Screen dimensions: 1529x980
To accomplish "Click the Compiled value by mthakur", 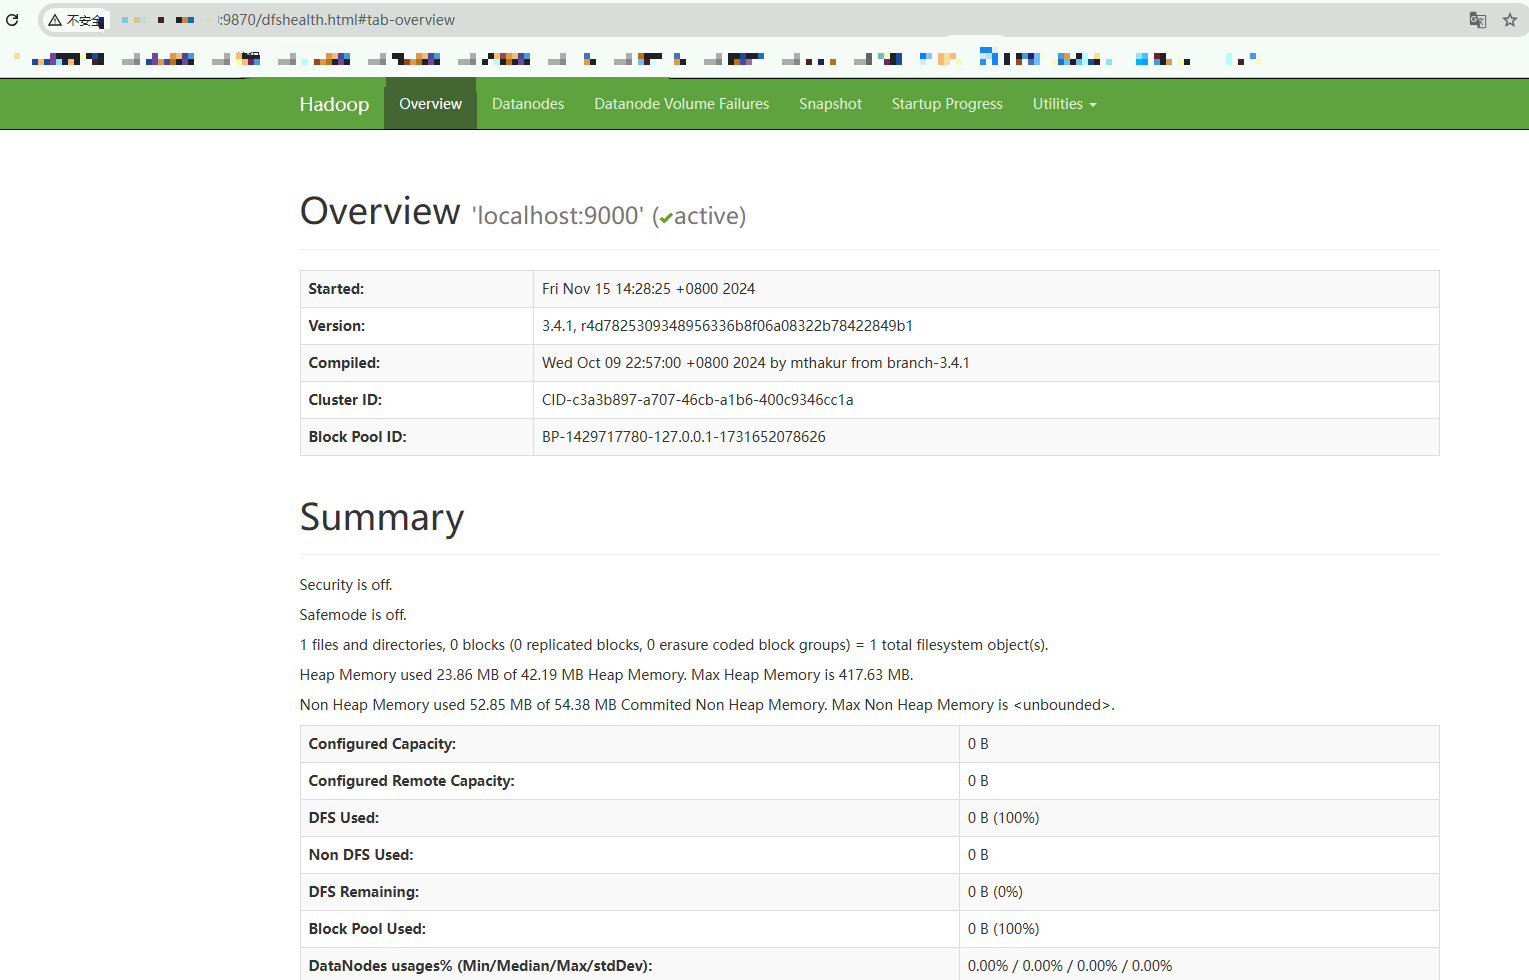I will click(755, 363).
